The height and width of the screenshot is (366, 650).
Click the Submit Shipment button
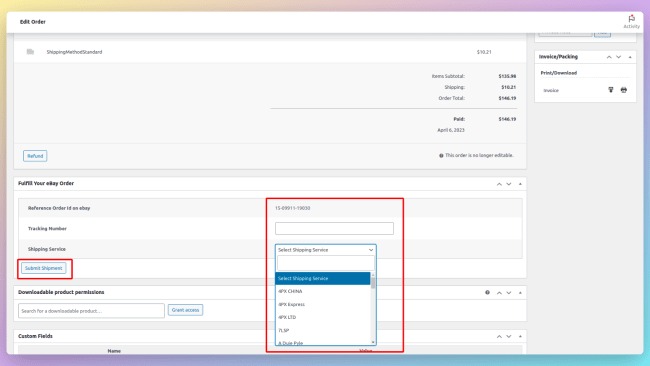tap(44, 268)
